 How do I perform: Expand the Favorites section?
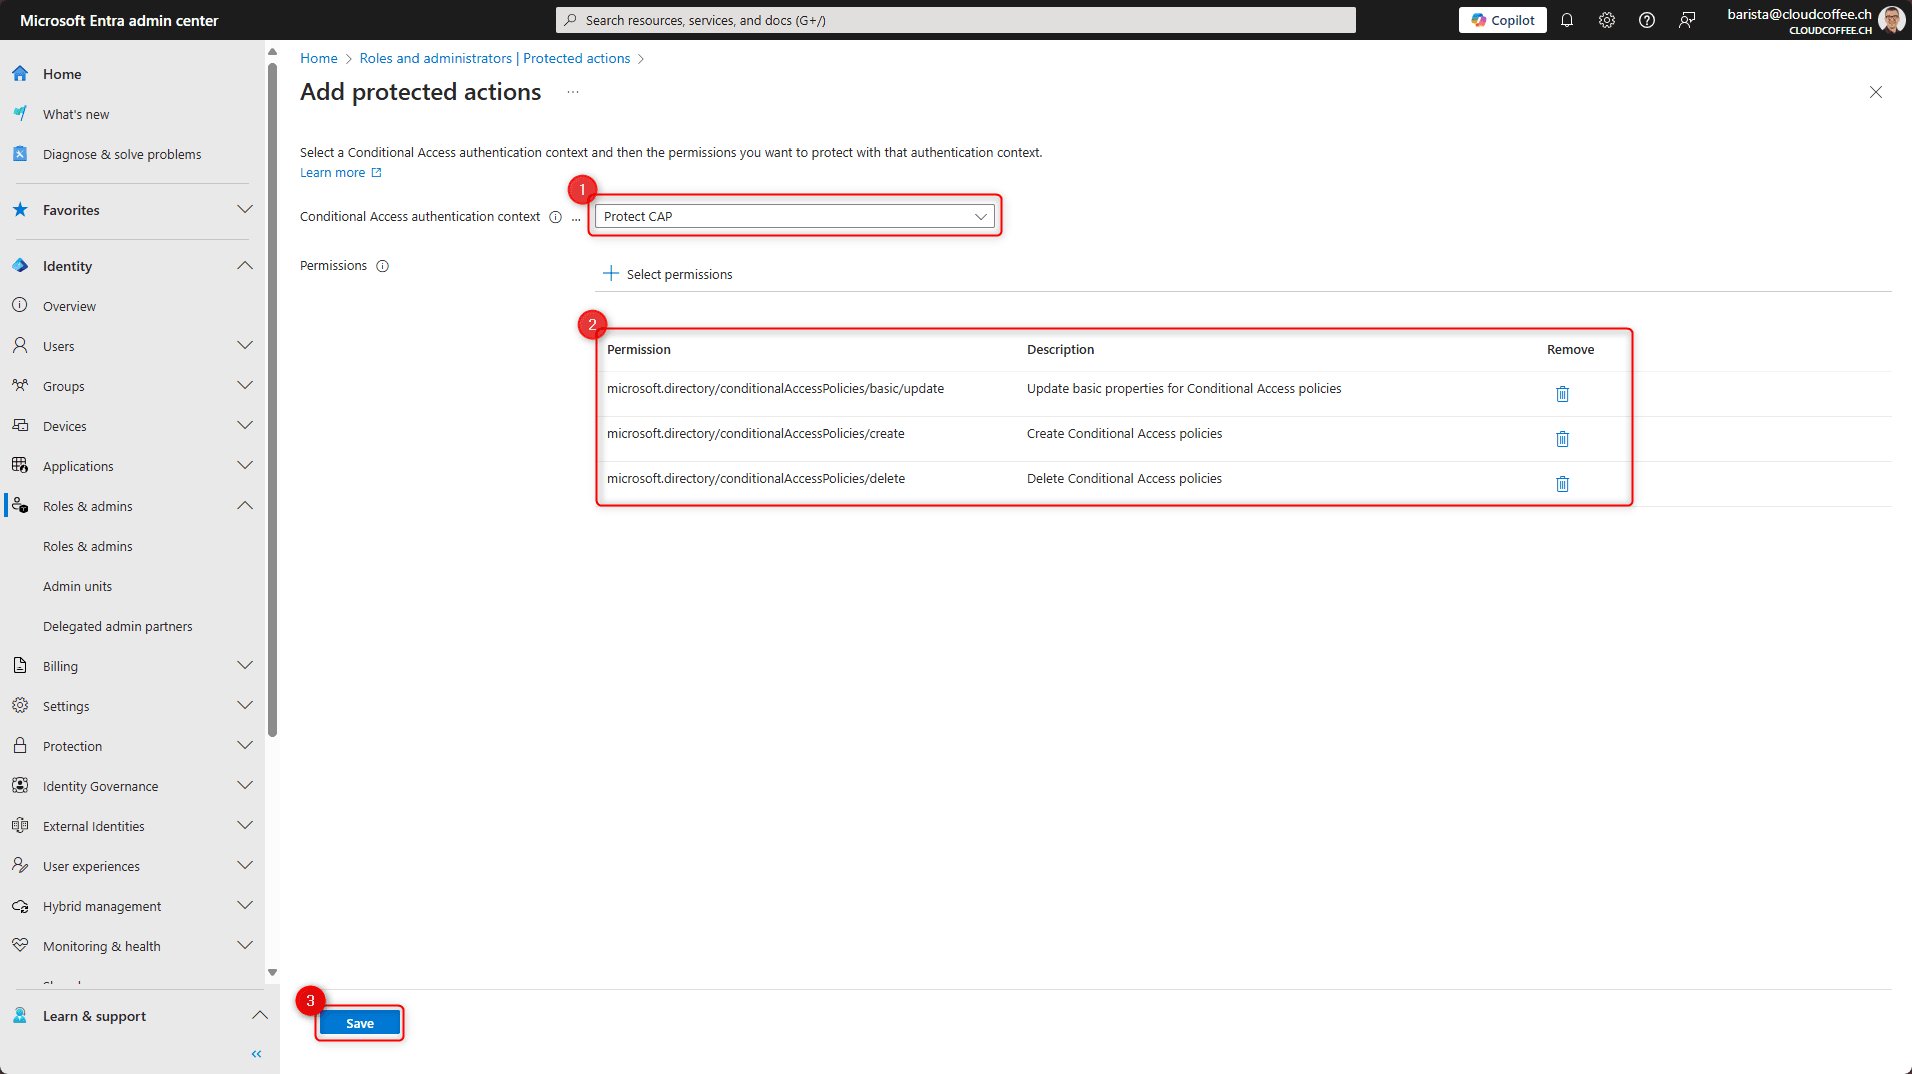click(x=244, y=209)
